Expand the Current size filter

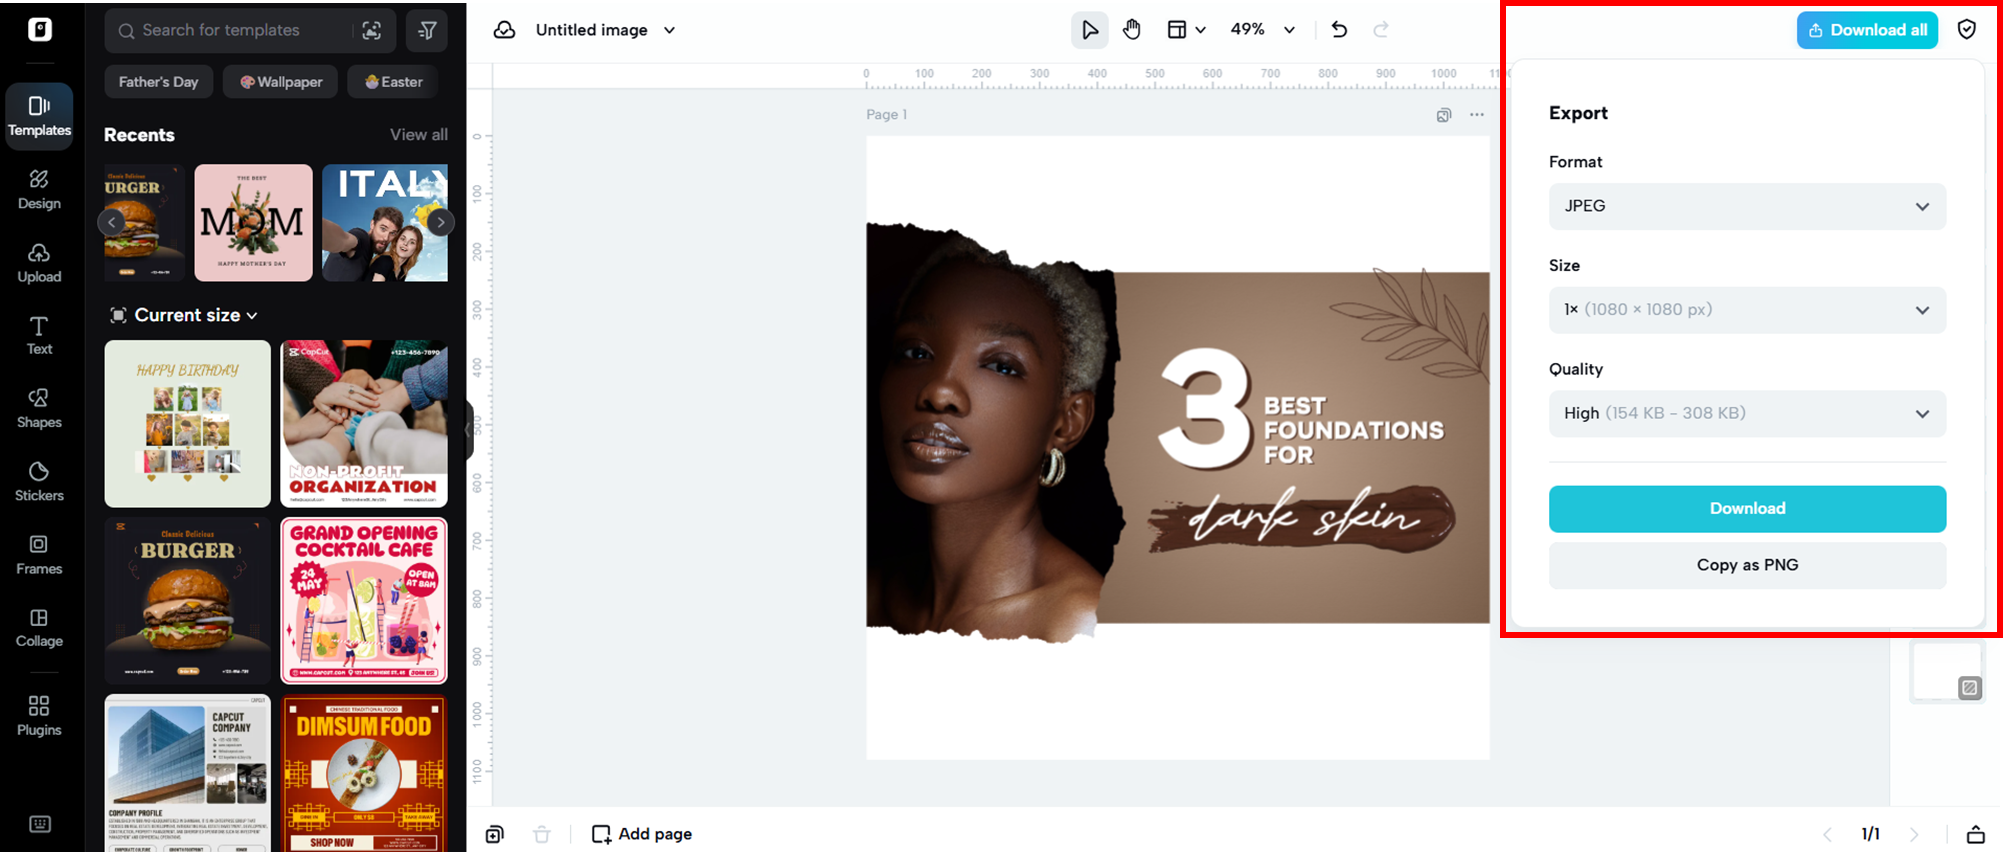pyautogui.click(x=184, y=315)
